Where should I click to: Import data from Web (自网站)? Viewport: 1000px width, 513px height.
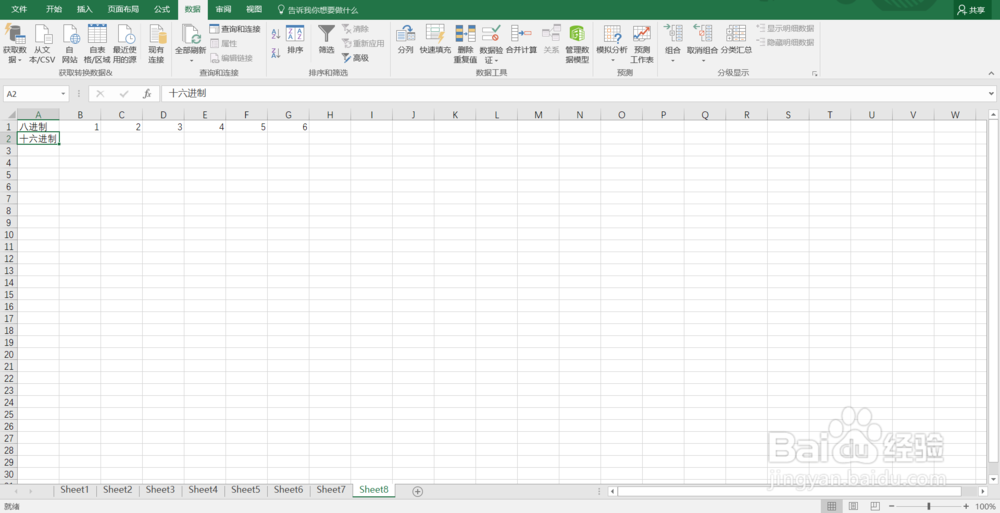tap(70, 44)
